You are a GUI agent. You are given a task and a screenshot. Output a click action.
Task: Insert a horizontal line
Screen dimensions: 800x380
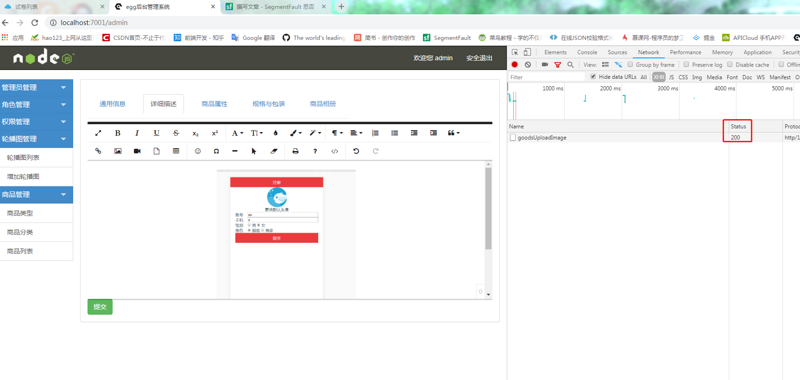[235, 151]
